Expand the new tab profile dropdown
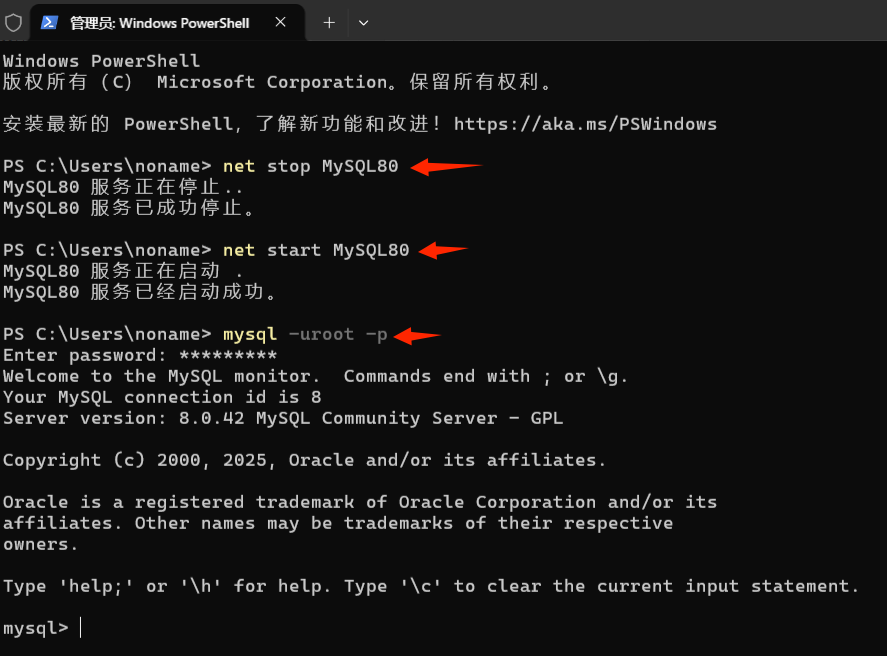 364,23
